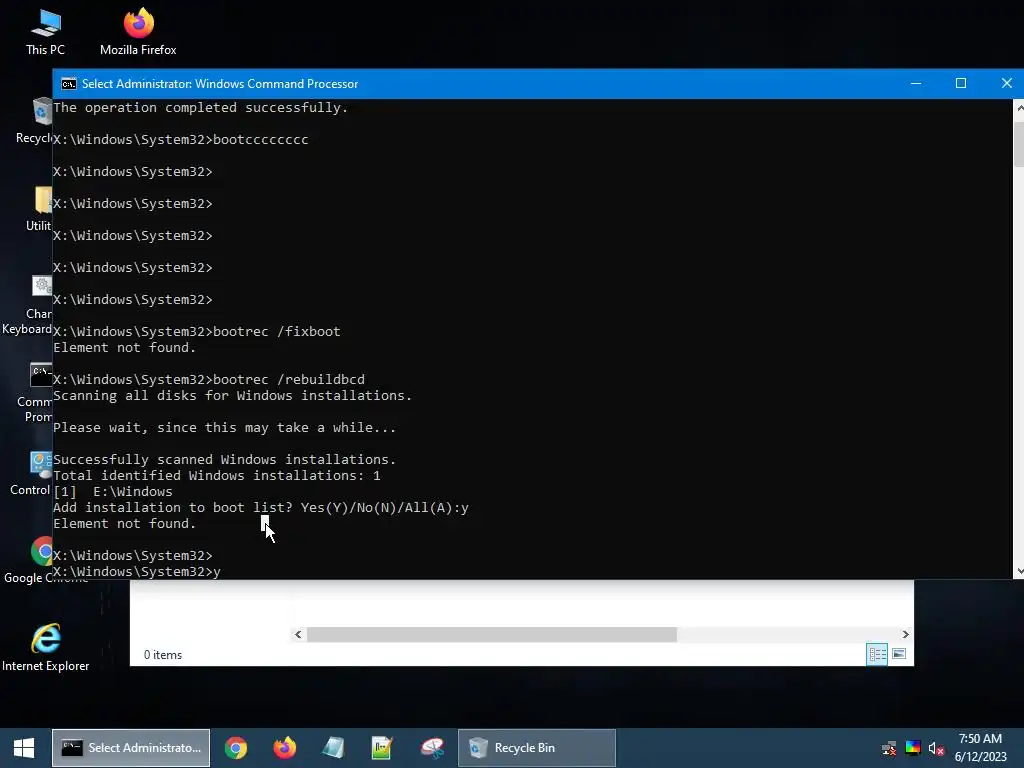Click Recycle Bin scroll right arrow
1024x768 pixels.
(x=905, y=634)
